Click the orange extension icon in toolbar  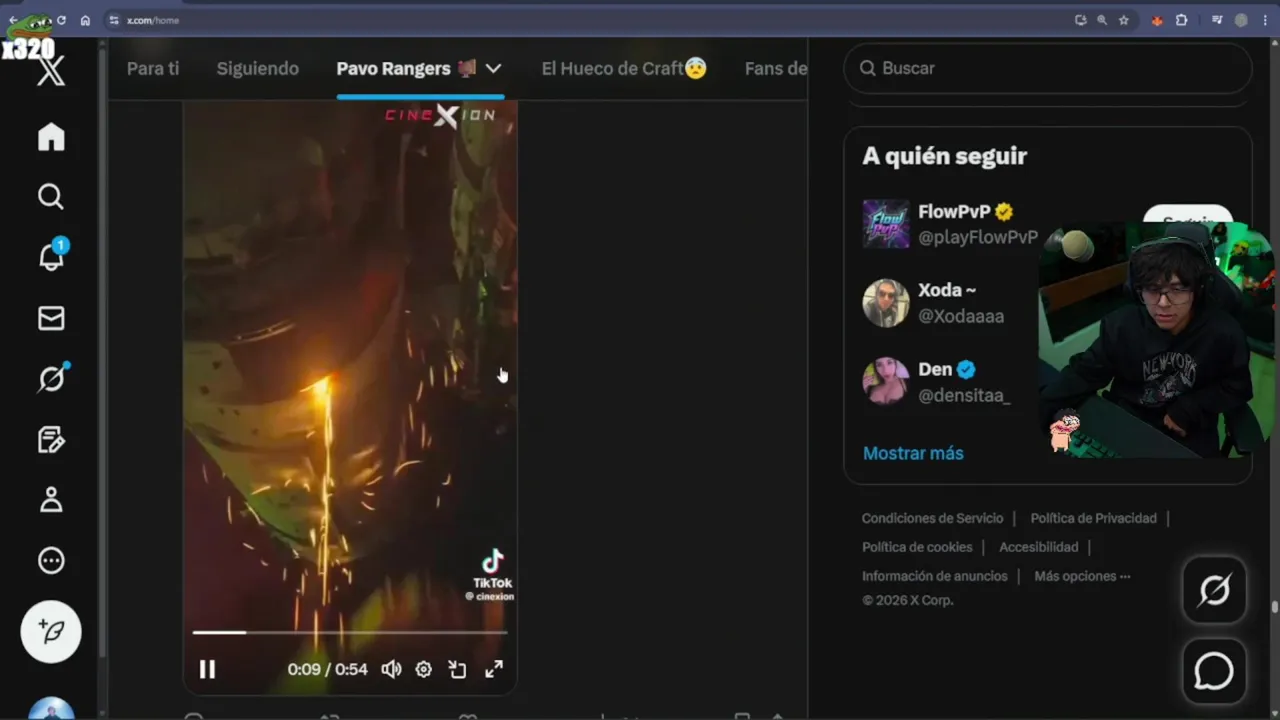coord(1157,20)
